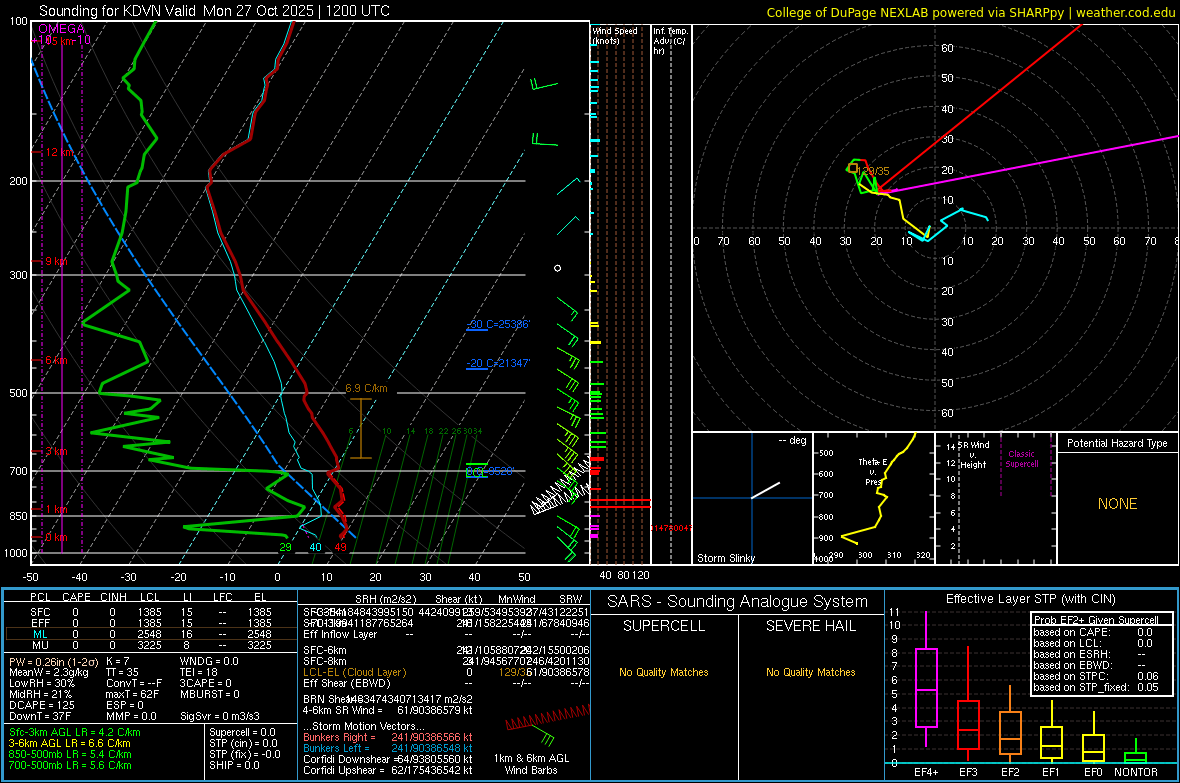Click the 'LowRH = 30%' value
The height and width of the screenshot is (783, 1180).
41,684
